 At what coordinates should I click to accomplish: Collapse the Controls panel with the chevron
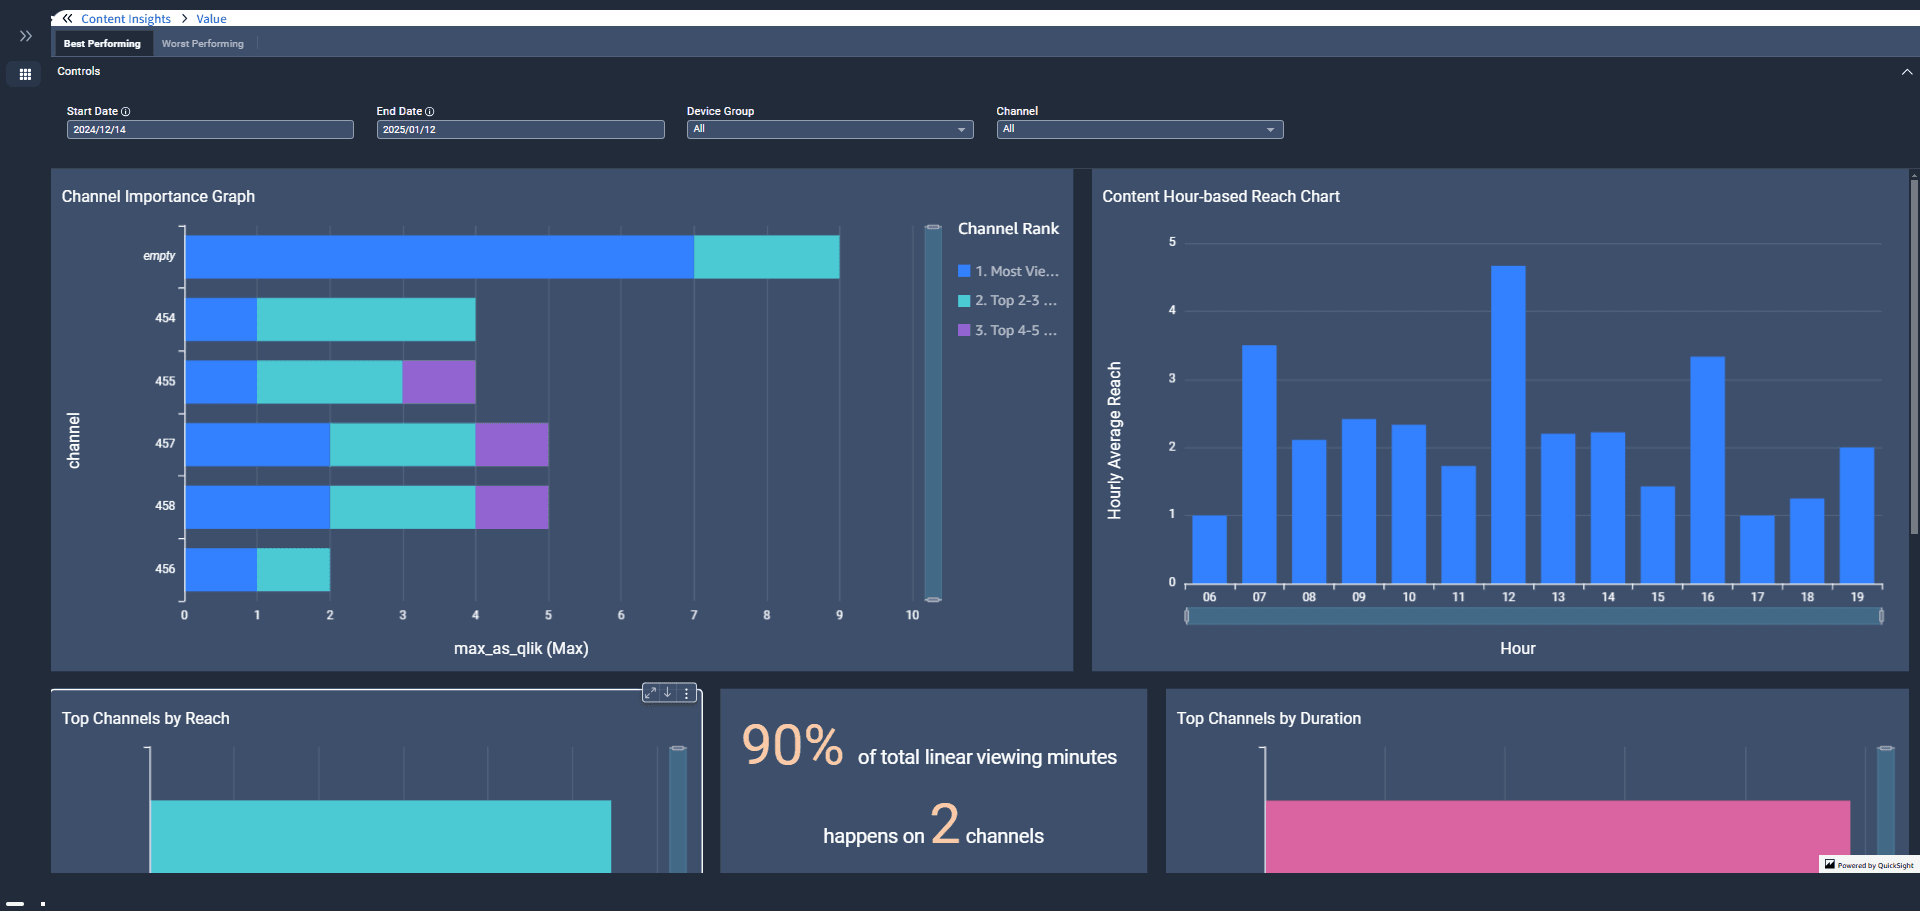pos(1906,72)
